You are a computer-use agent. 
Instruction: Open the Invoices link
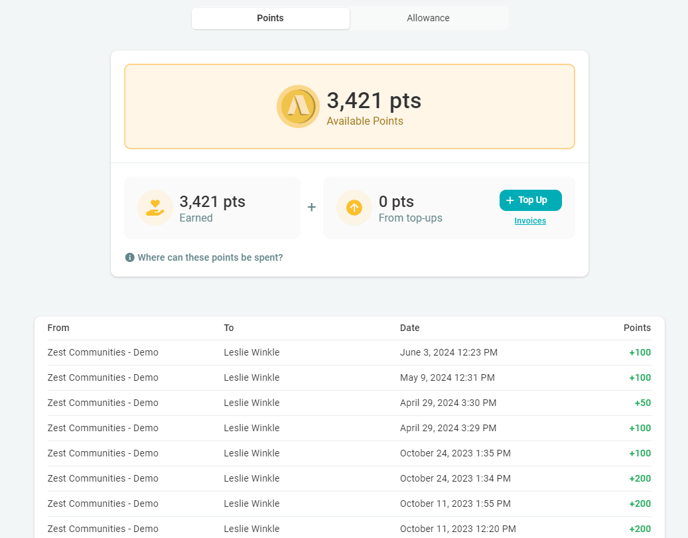(x=530, y=221)
